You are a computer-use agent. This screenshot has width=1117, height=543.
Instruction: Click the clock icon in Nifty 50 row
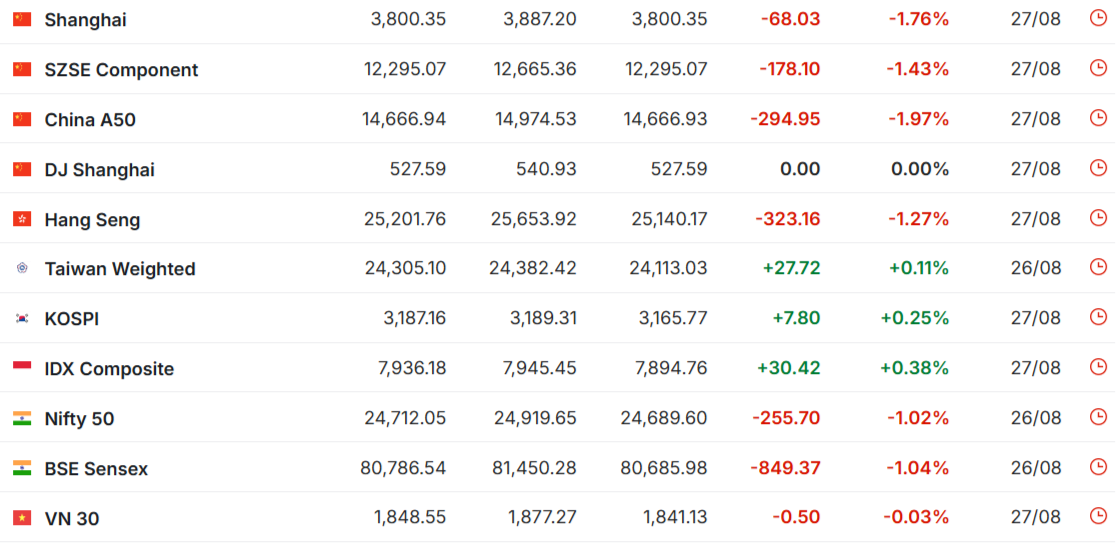[1098, 417]
